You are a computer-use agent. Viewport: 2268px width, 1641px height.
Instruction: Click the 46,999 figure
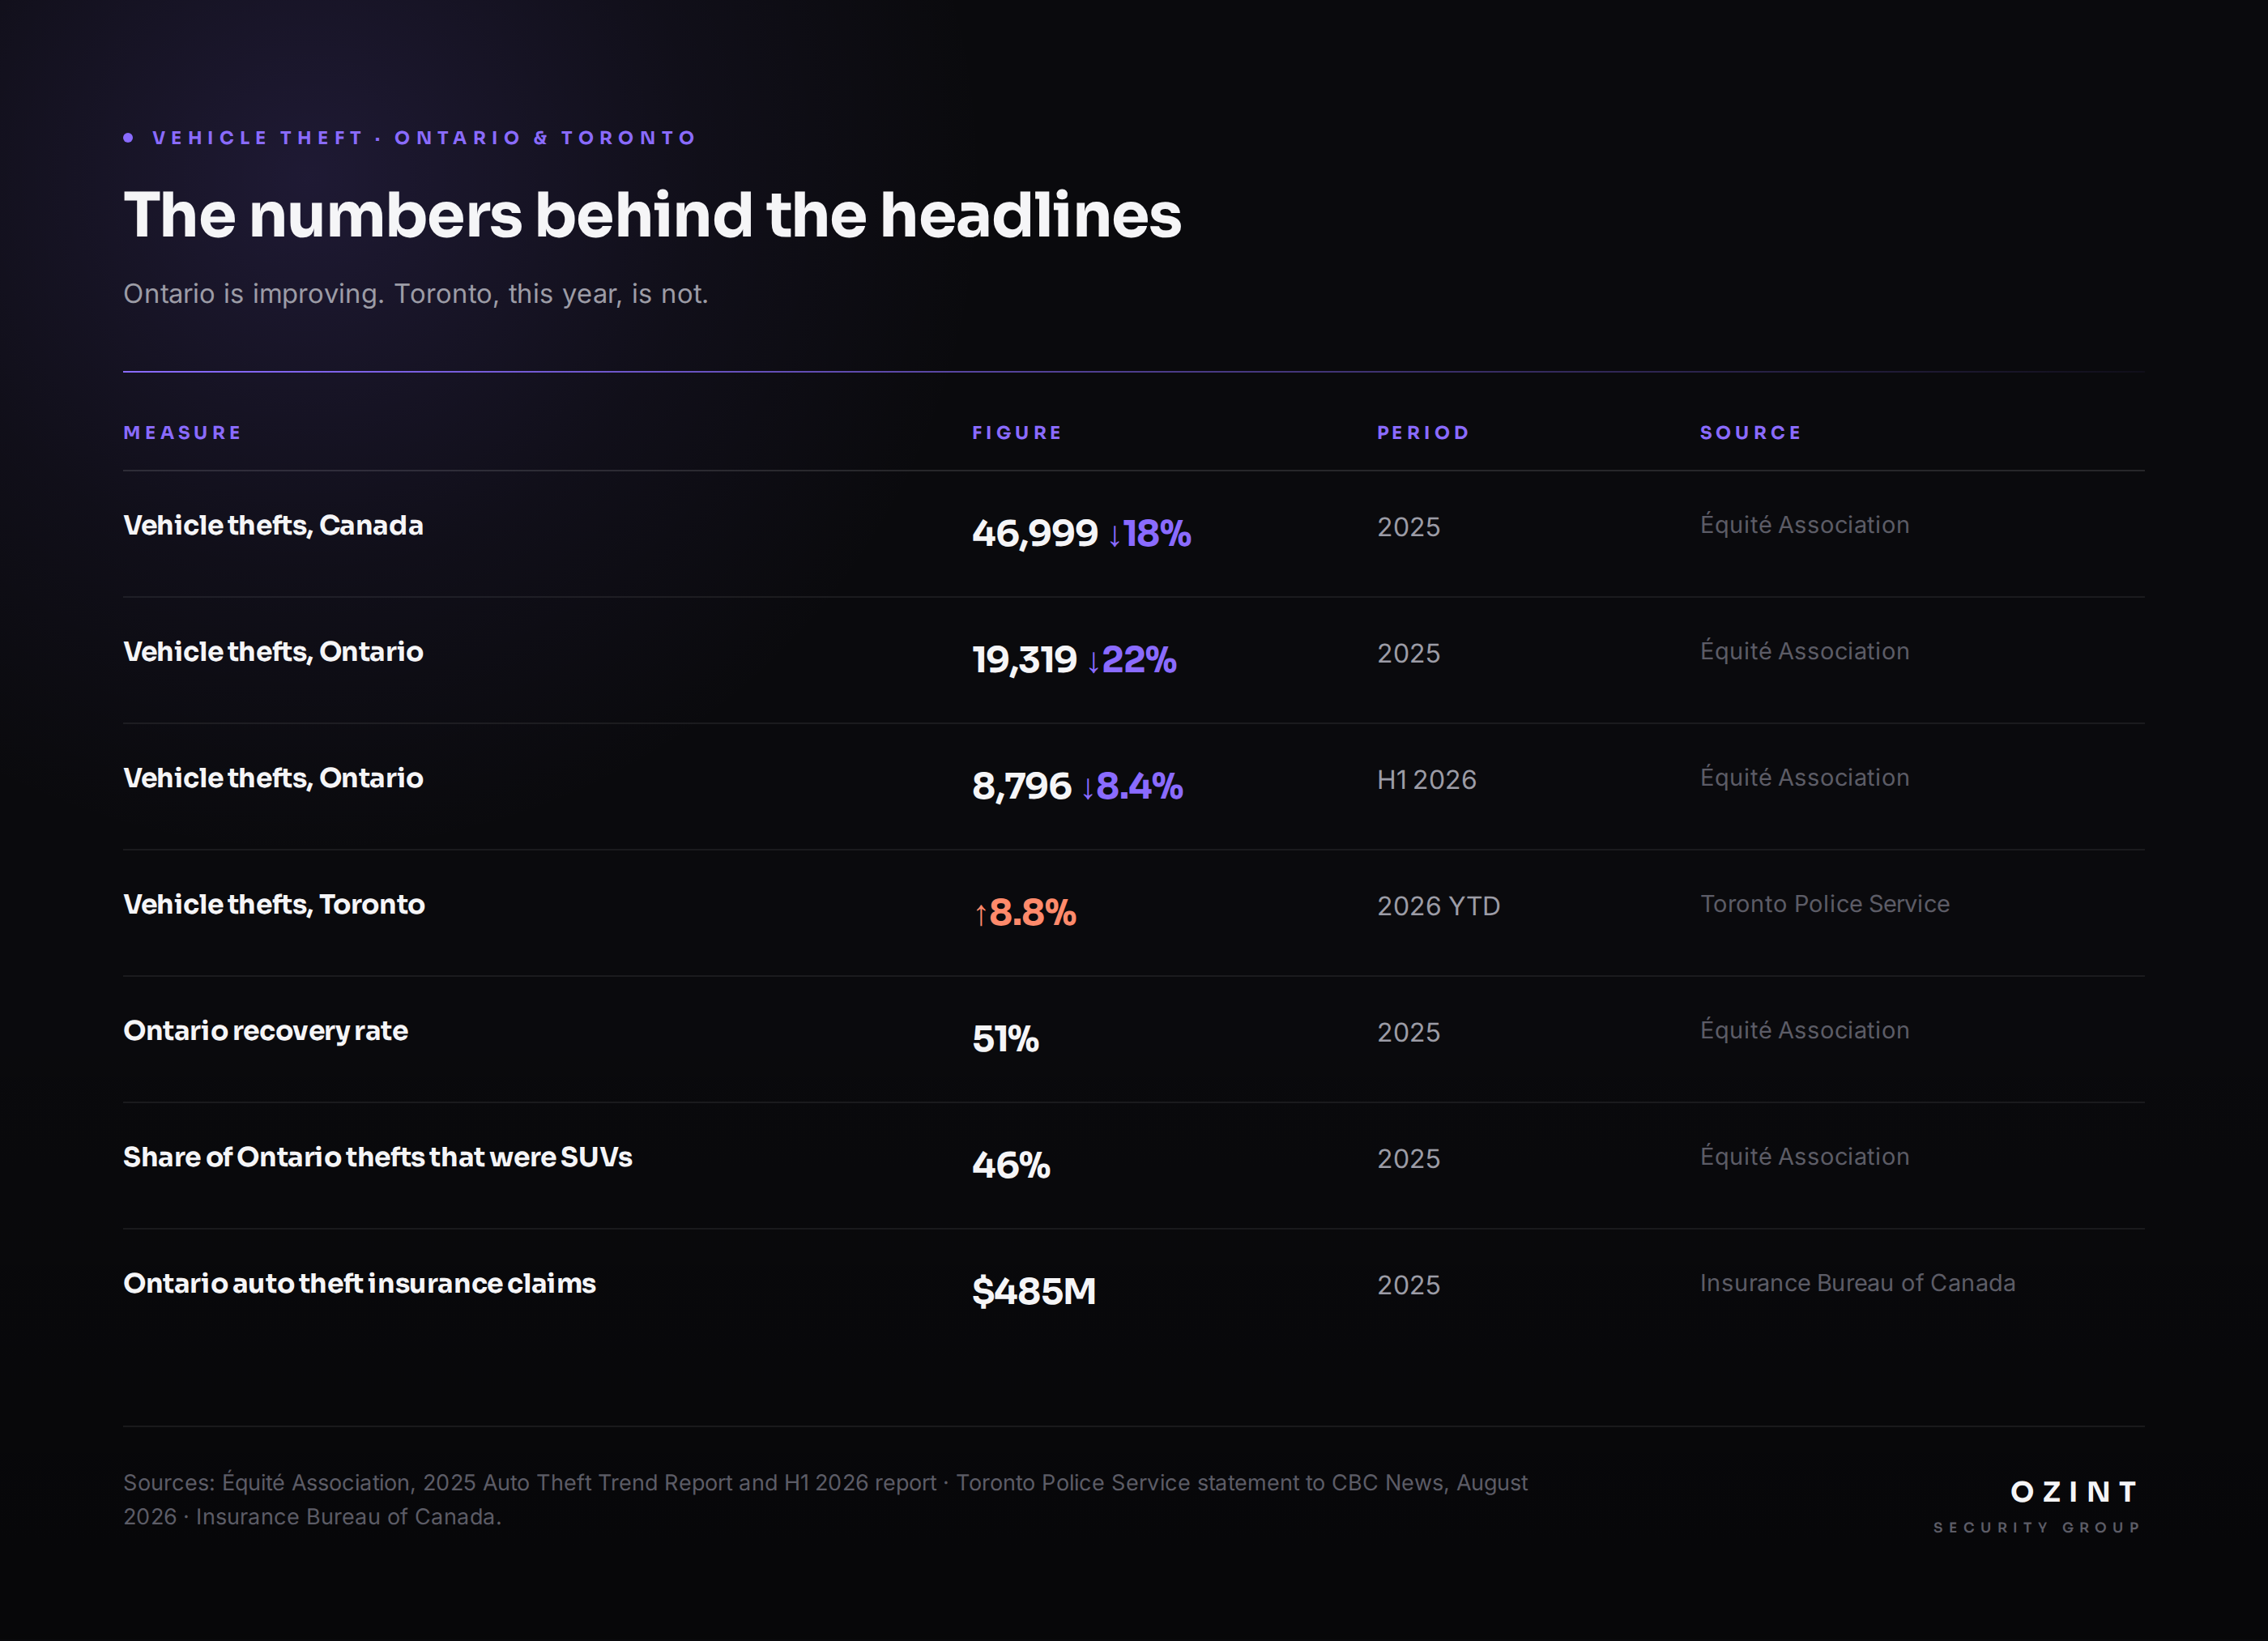(x=1035, y=533)
